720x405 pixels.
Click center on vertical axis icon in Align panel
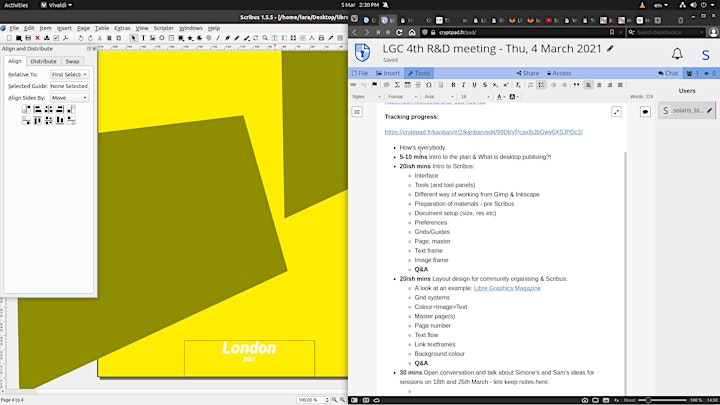pyautogui.click(x=49, y=109)
